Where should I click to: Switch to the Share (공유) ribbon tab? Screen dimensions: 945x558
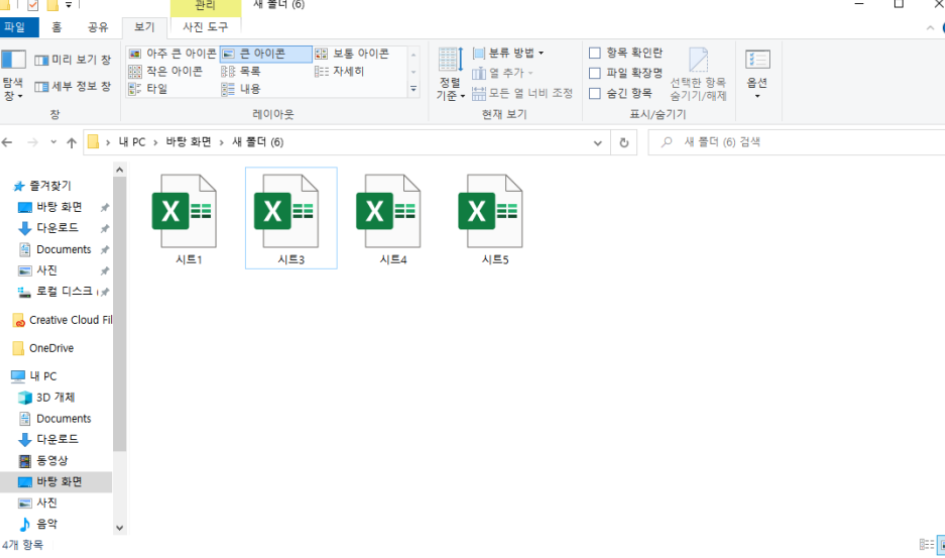tap(98, 27)
